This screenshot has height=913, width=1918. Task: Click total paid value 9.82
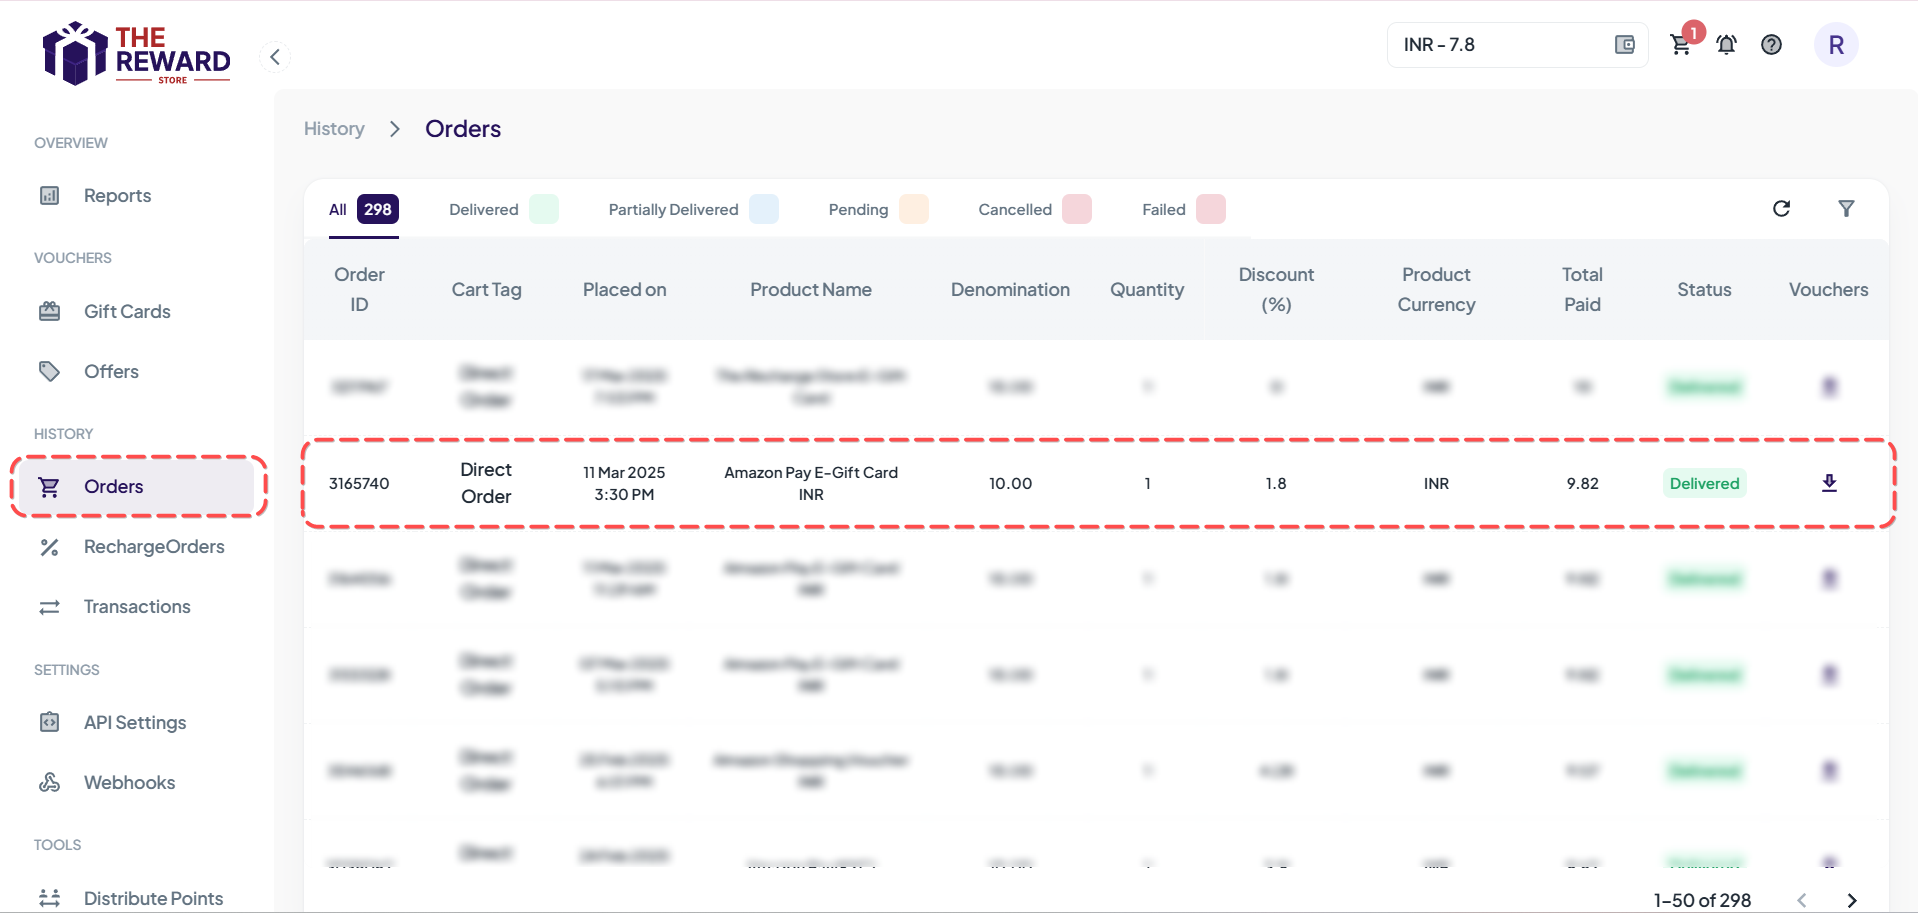(x=1582, y=484)
